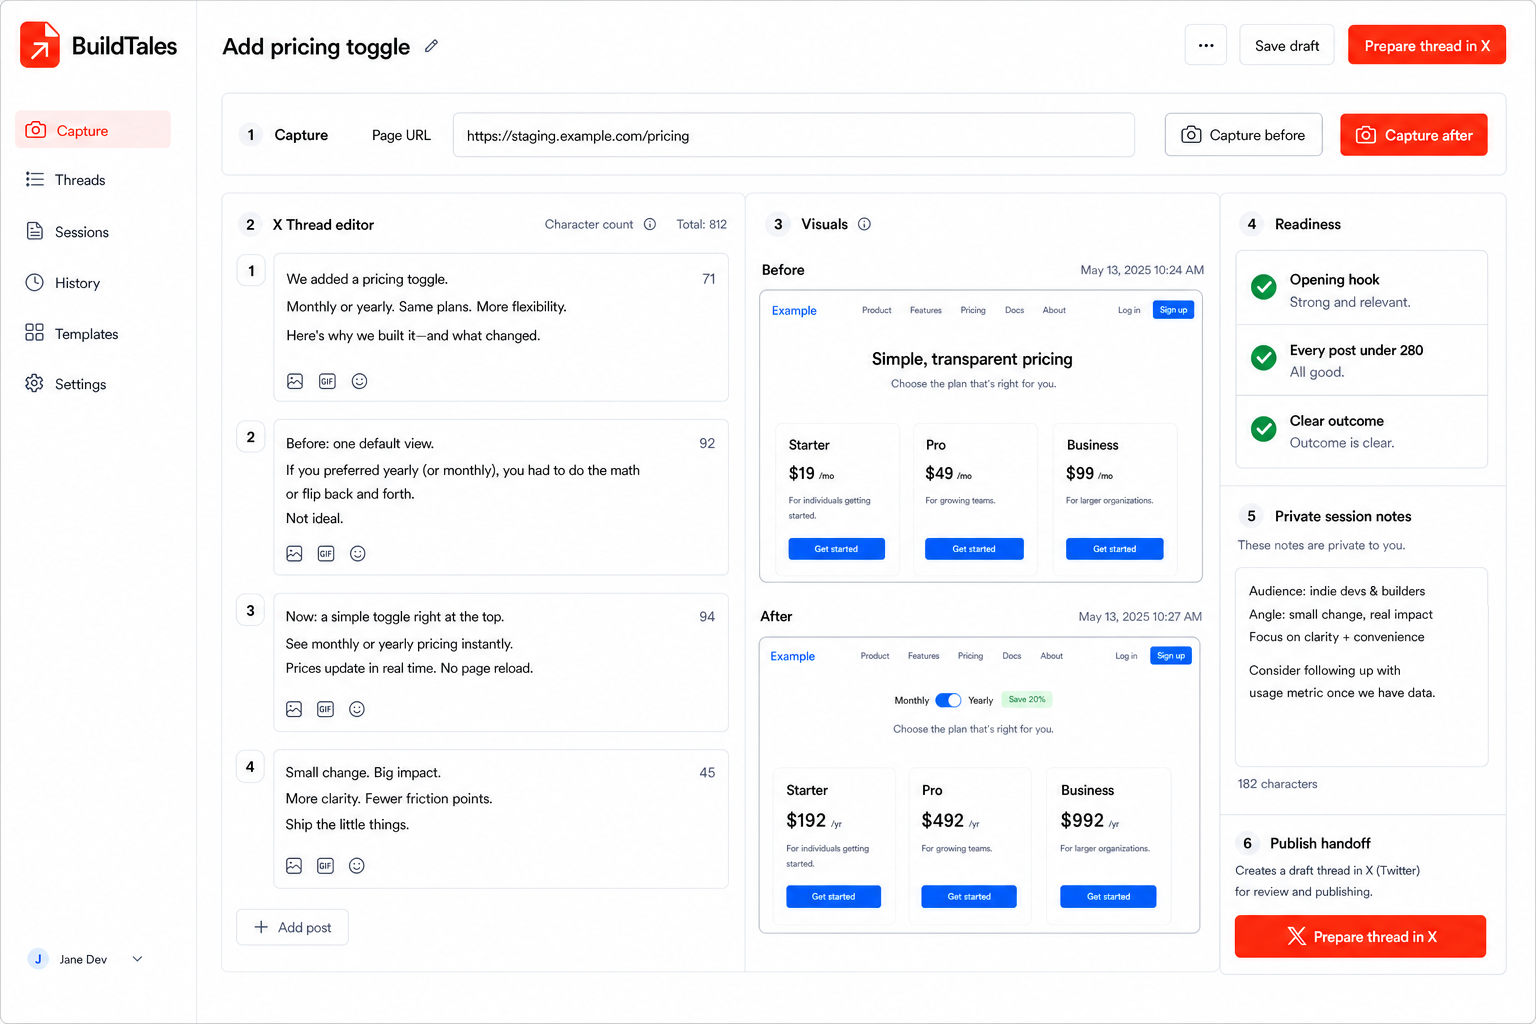1536x1024 pixels.
Task: Click Starter 'Get started' in Before preview
Action: [x=836, y=549]
